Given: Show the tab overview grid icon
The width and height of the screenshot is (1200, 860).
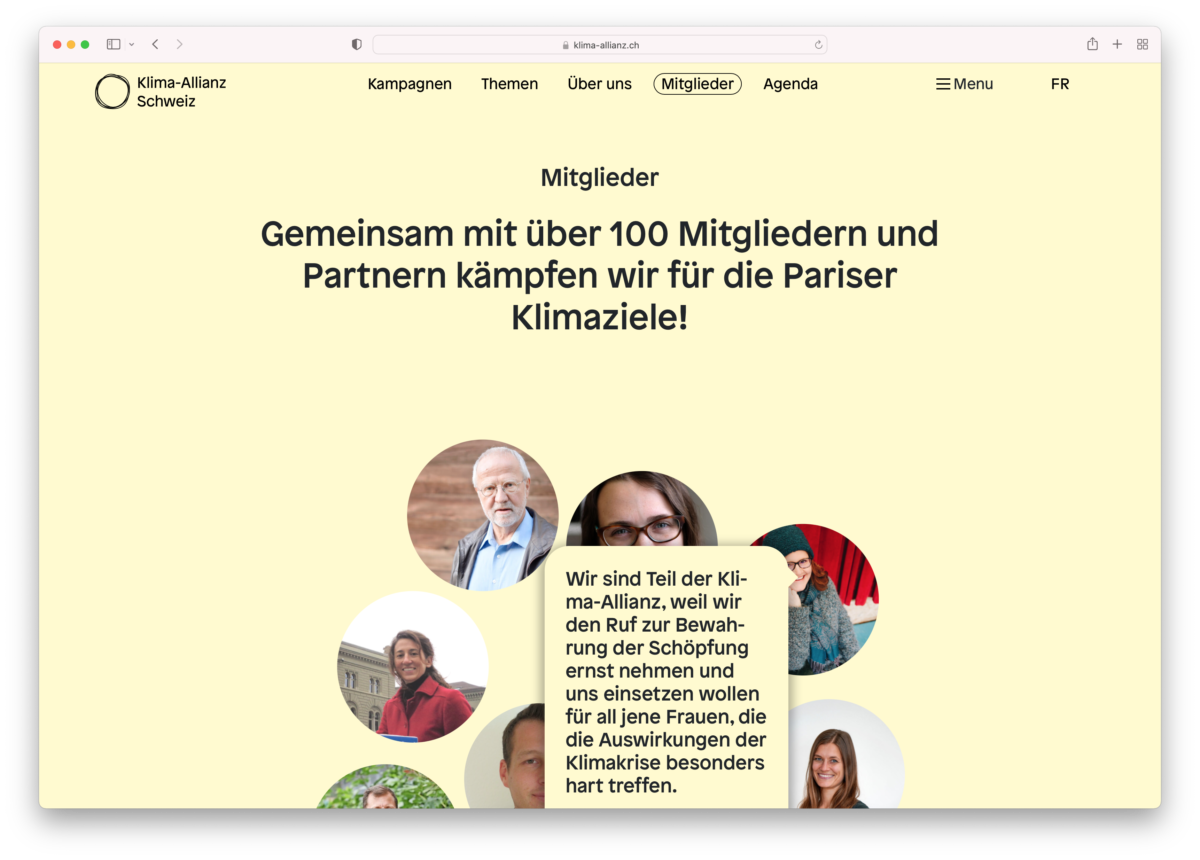Looking at the screenshot, I should [1142, 44].
